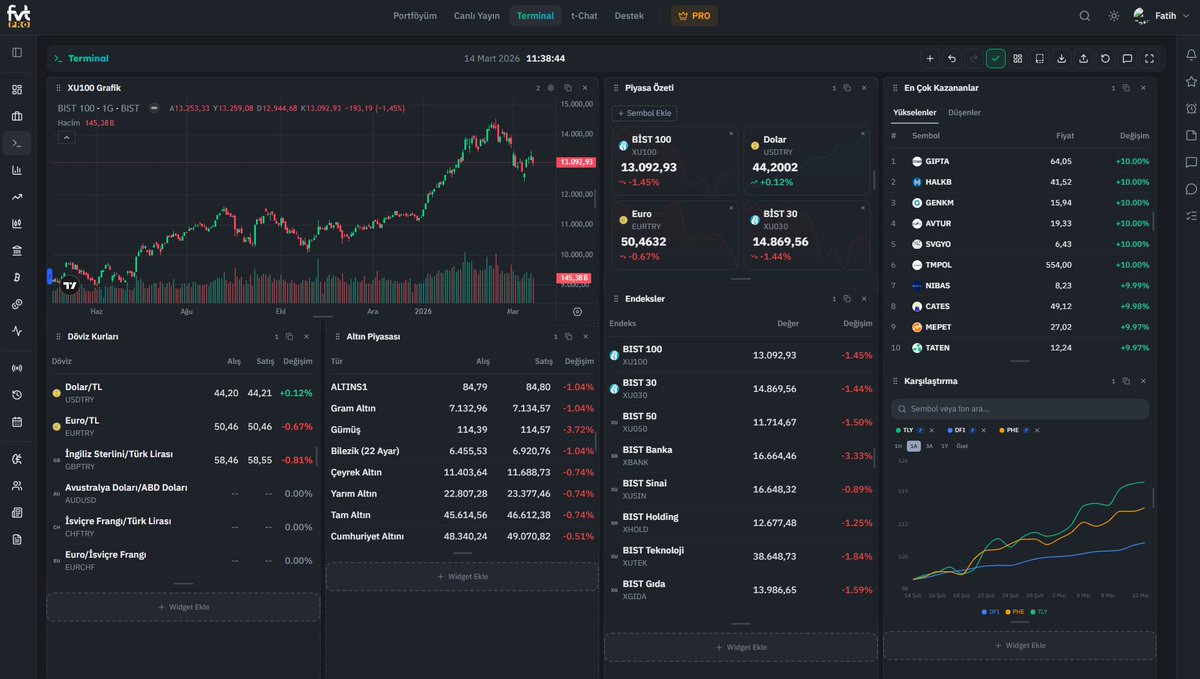This screenshot has height=679, width=1200.
Task: Select 1A range in Karşılaştırma
Action: (x=914, y=446)
